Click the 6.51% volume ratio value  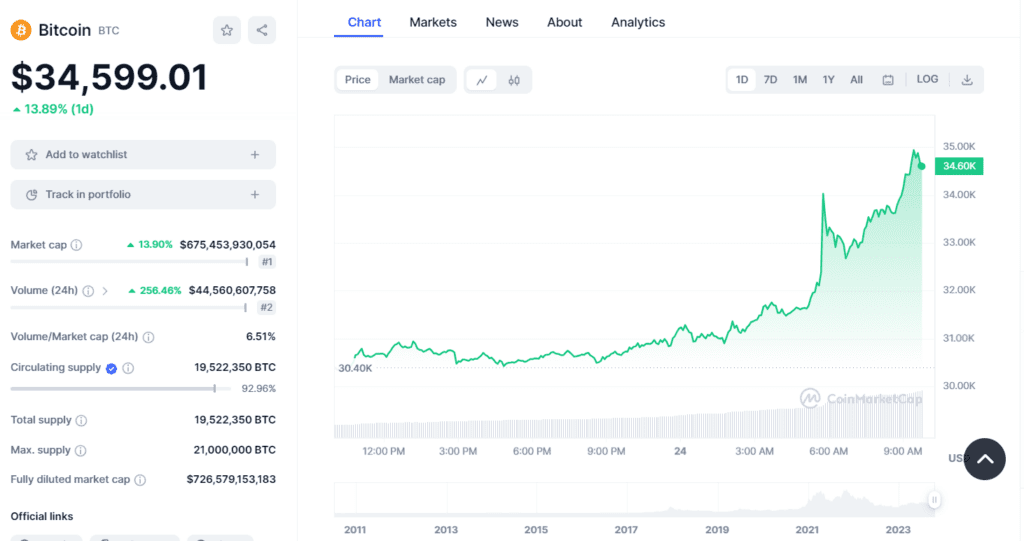261,336
